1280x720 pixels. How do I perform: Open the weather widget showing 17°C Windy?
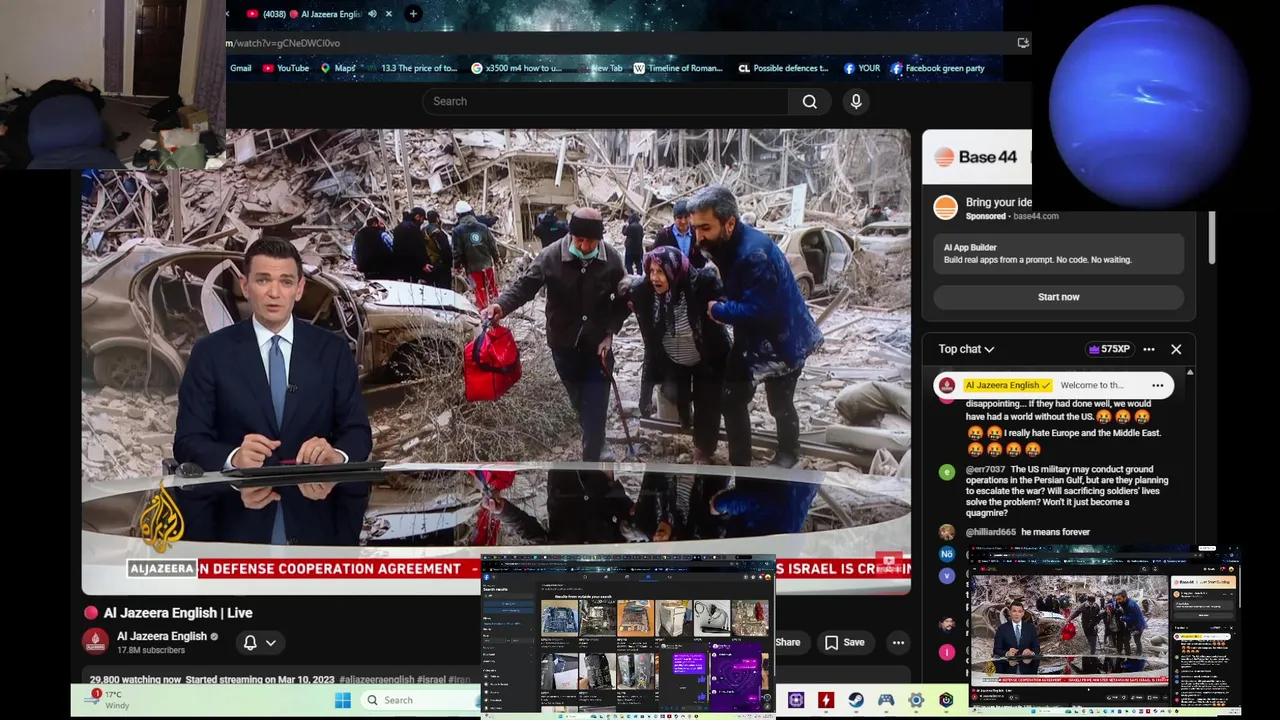(107, 698)
